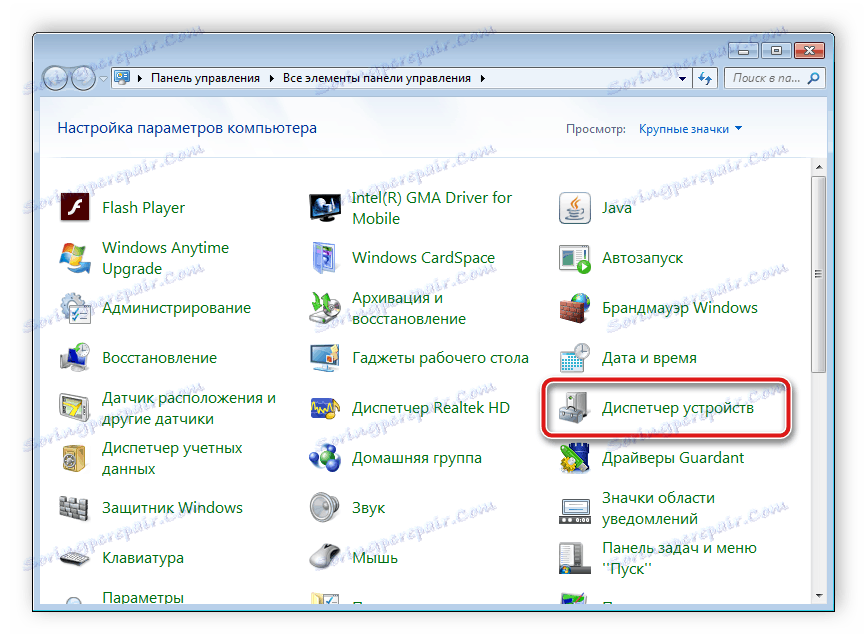Click Драйверы Guardant icon
The width and height of the screenshot is (867, 644).
pos(574,458)
